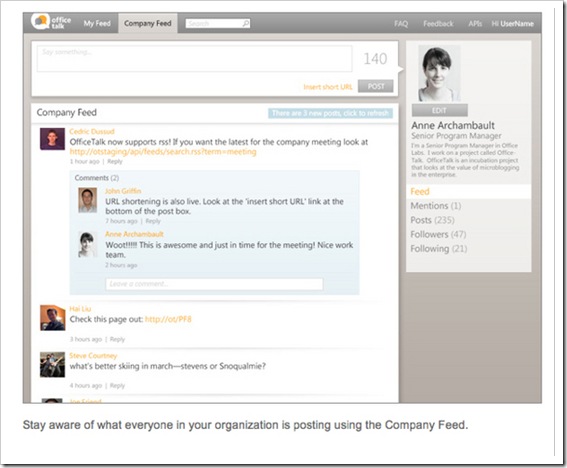Open Followers (47) in the sidebar
This screenshot has width=567, height=468.
438,234
